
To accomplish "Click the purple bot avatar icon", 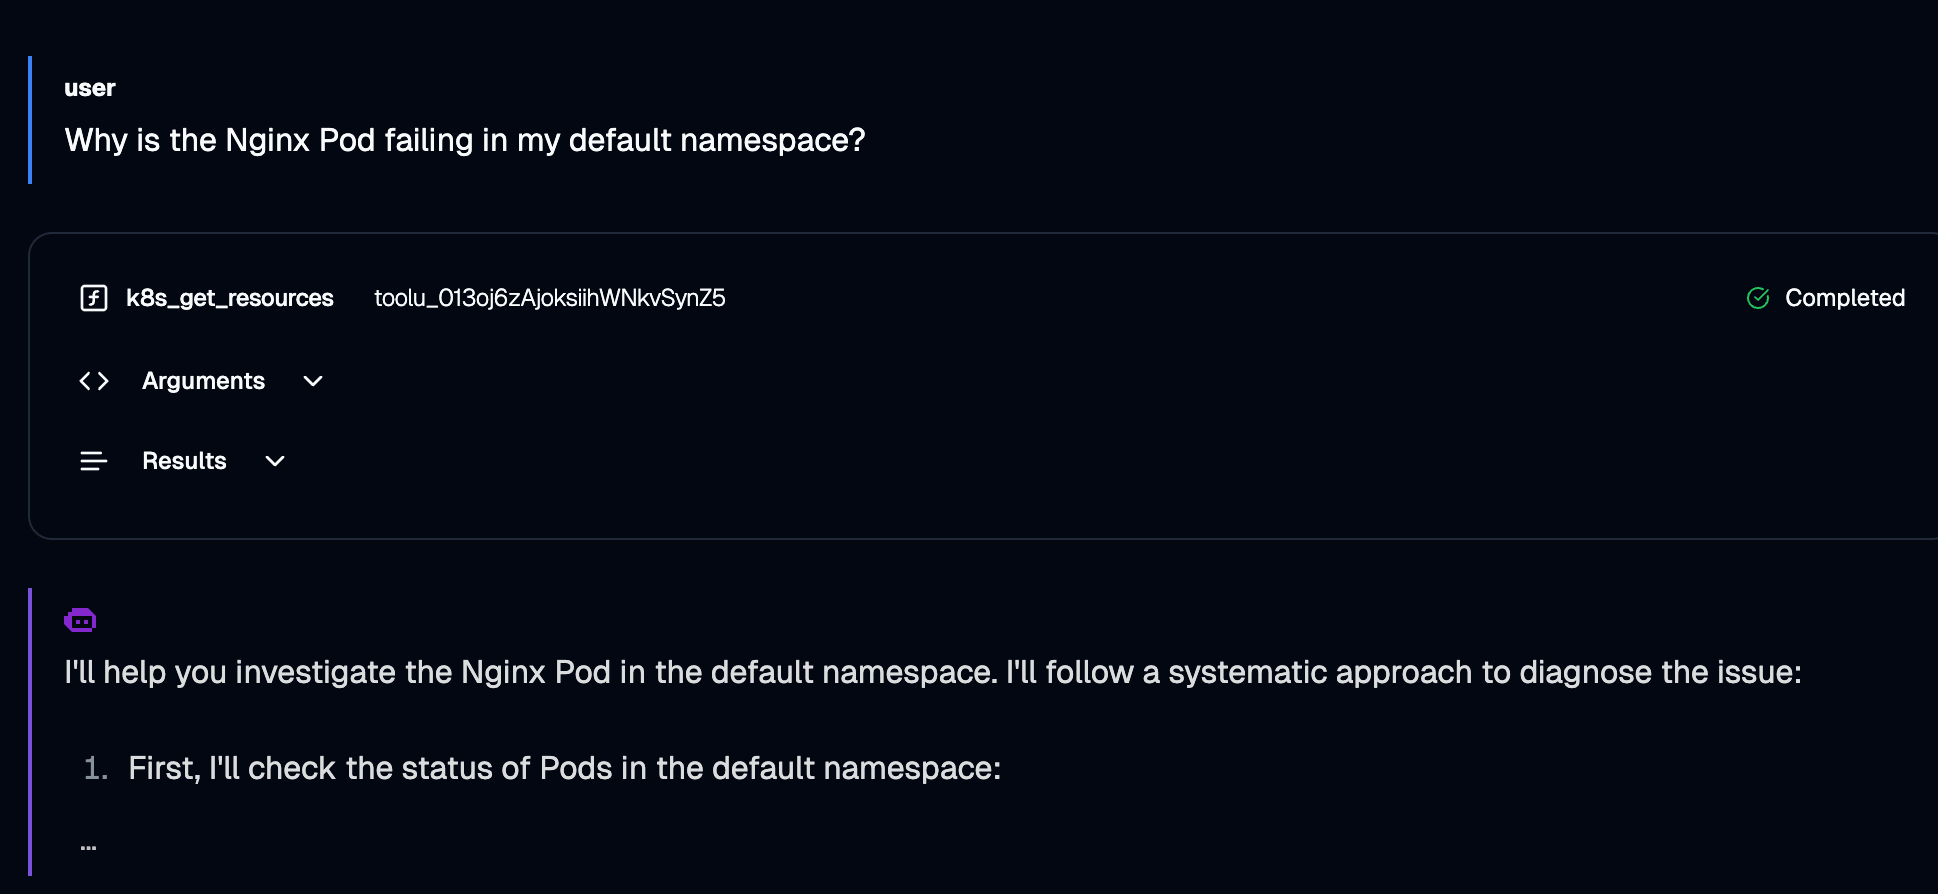I will (x=80, y=621).
